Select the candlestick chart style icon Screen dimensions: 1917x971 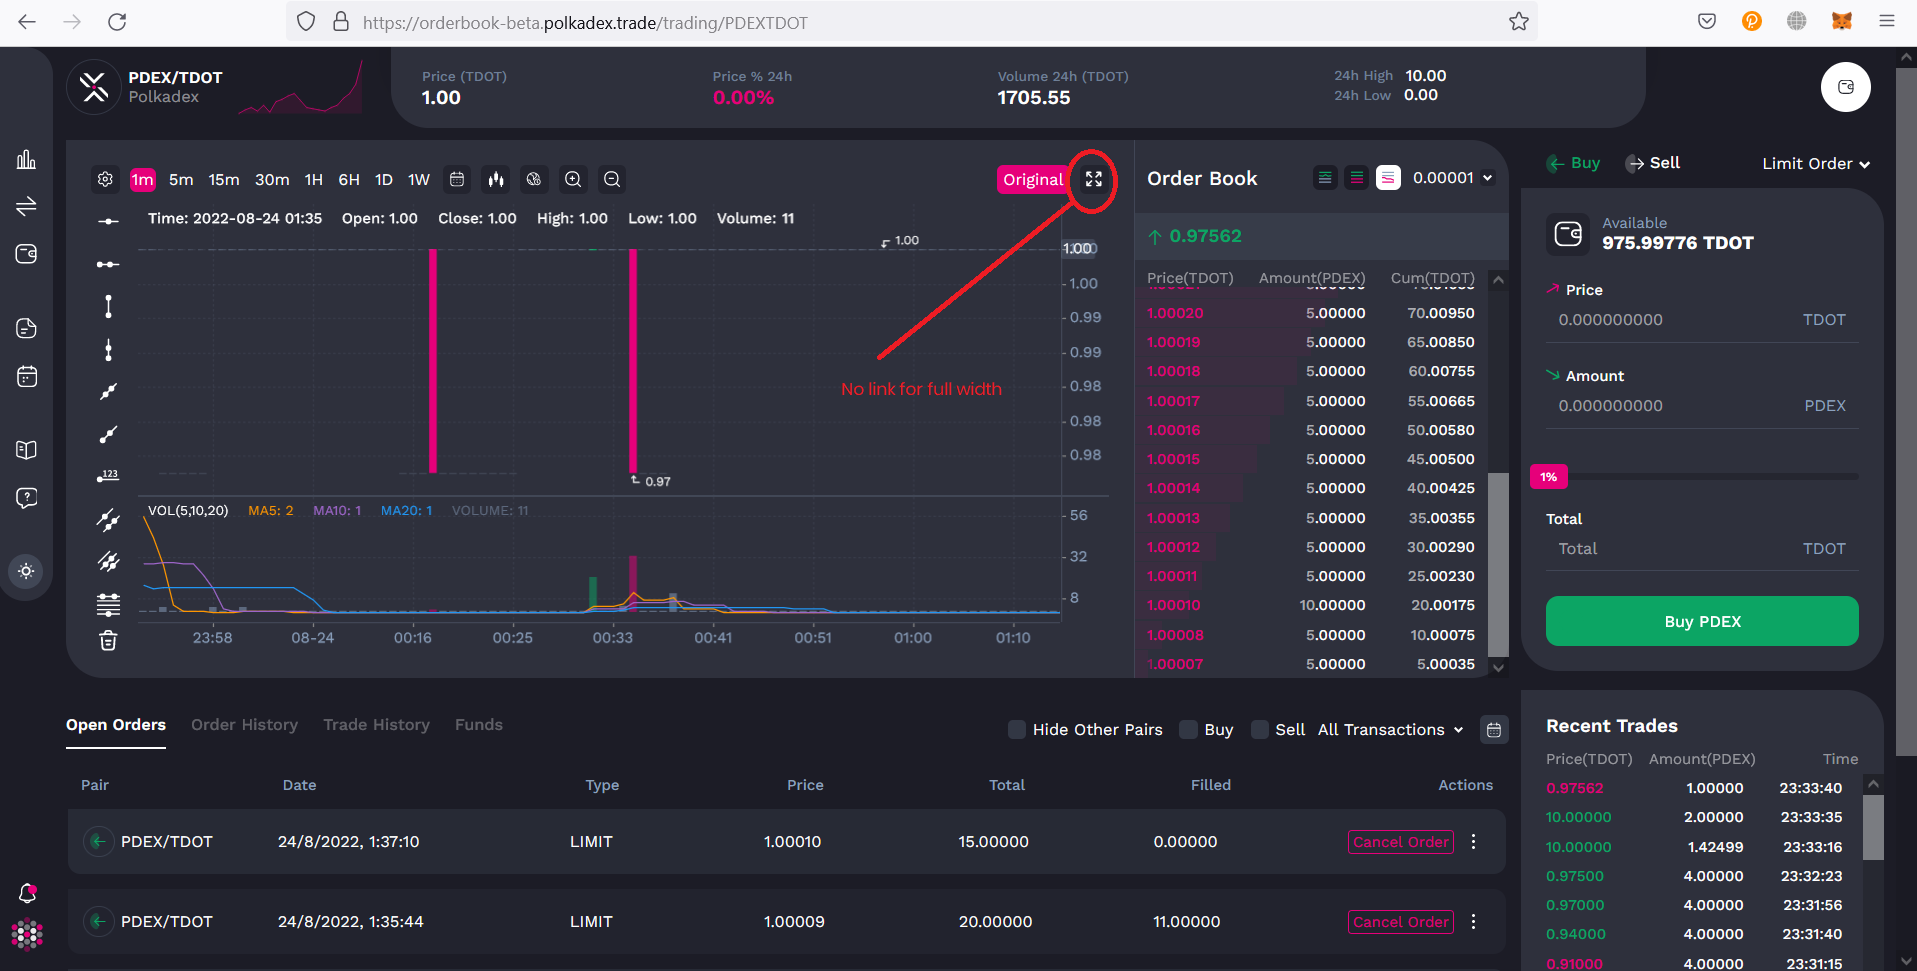coord(496,179)
